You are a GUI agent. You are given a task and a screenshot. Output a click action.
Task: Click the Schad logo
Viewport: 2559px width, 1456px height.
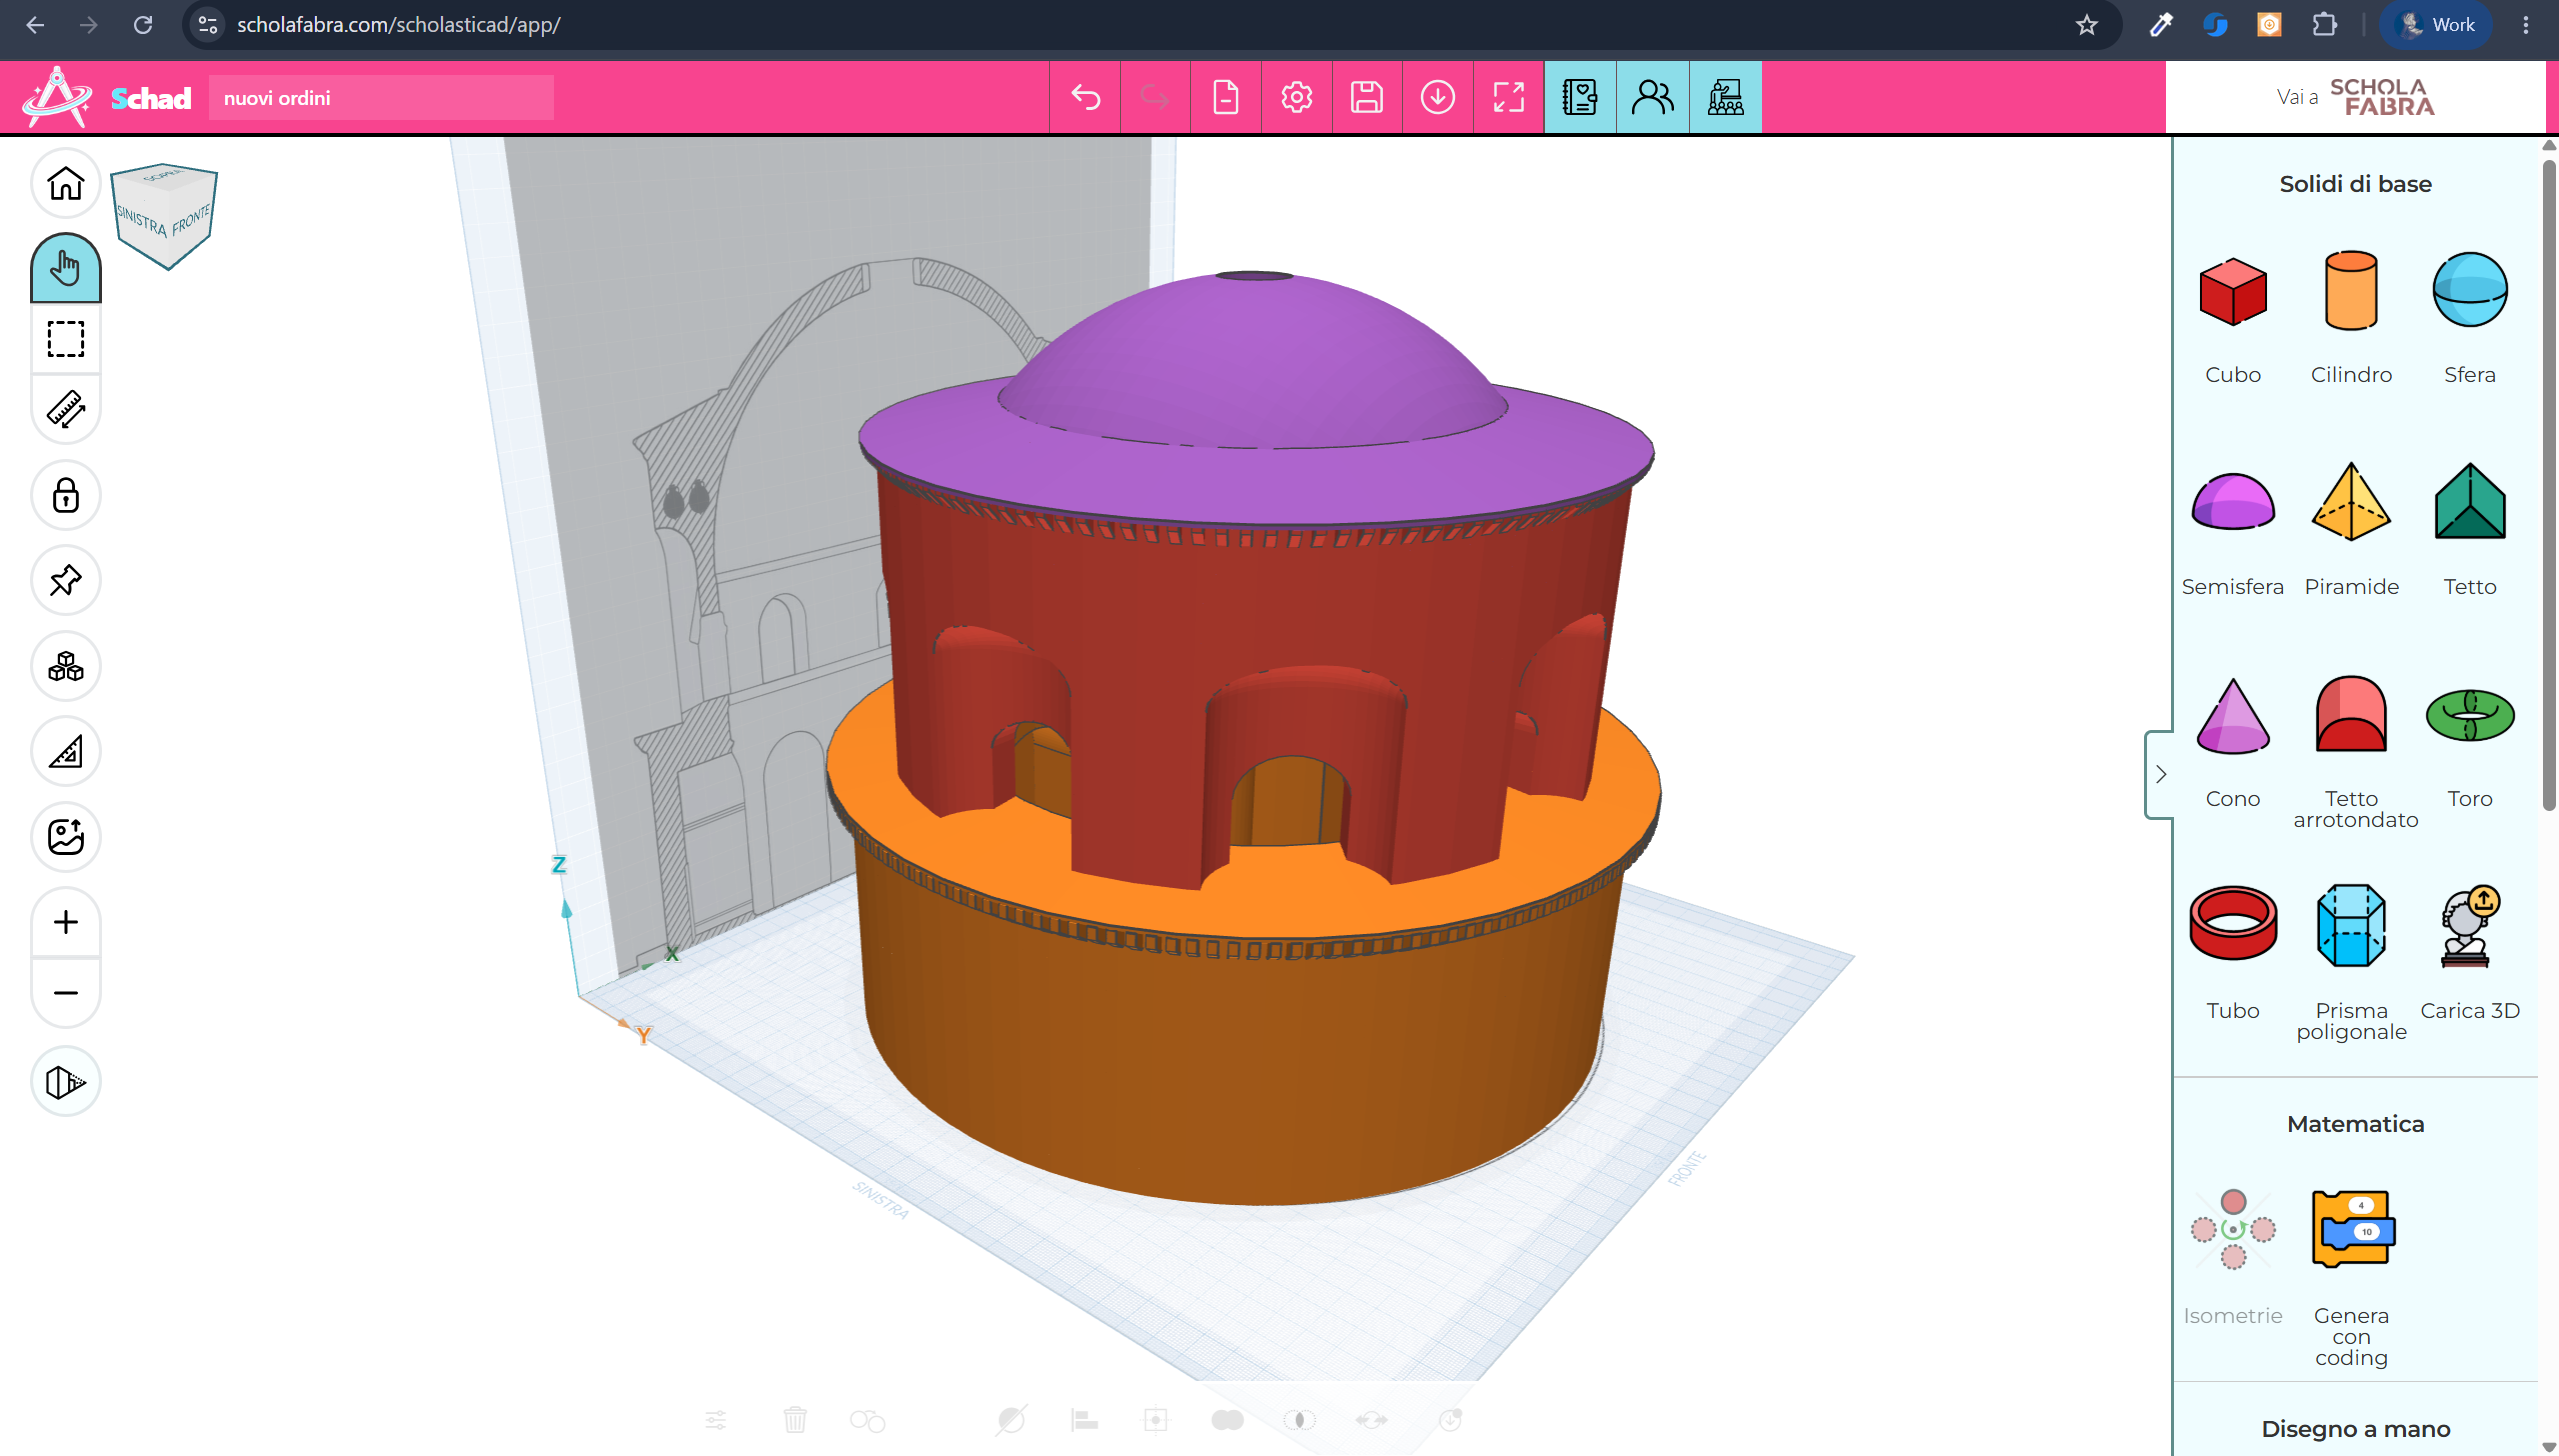point(108,97)
